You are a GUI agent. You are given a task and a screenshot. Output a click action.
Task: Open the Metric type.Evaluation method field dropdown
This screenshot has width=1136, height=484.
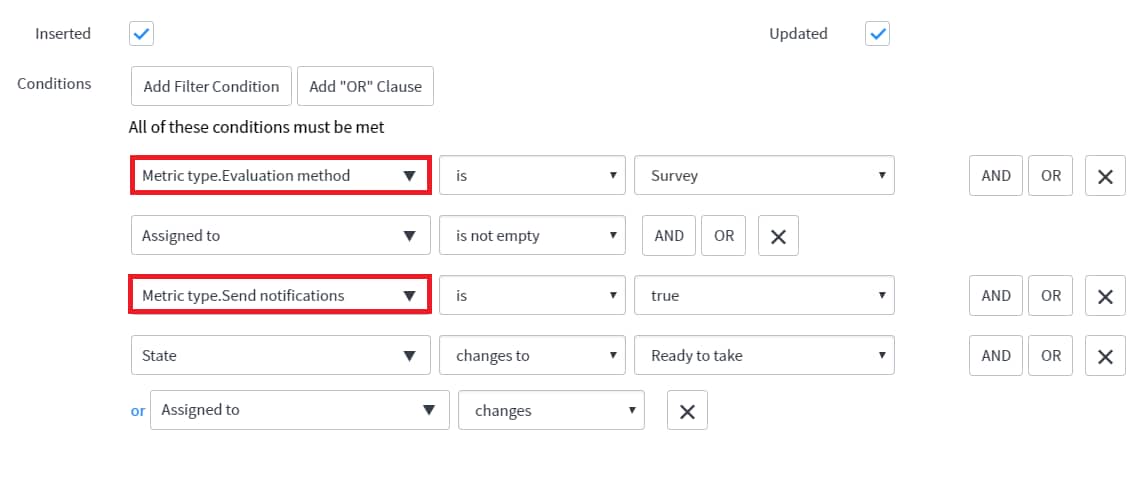point(281,175)
